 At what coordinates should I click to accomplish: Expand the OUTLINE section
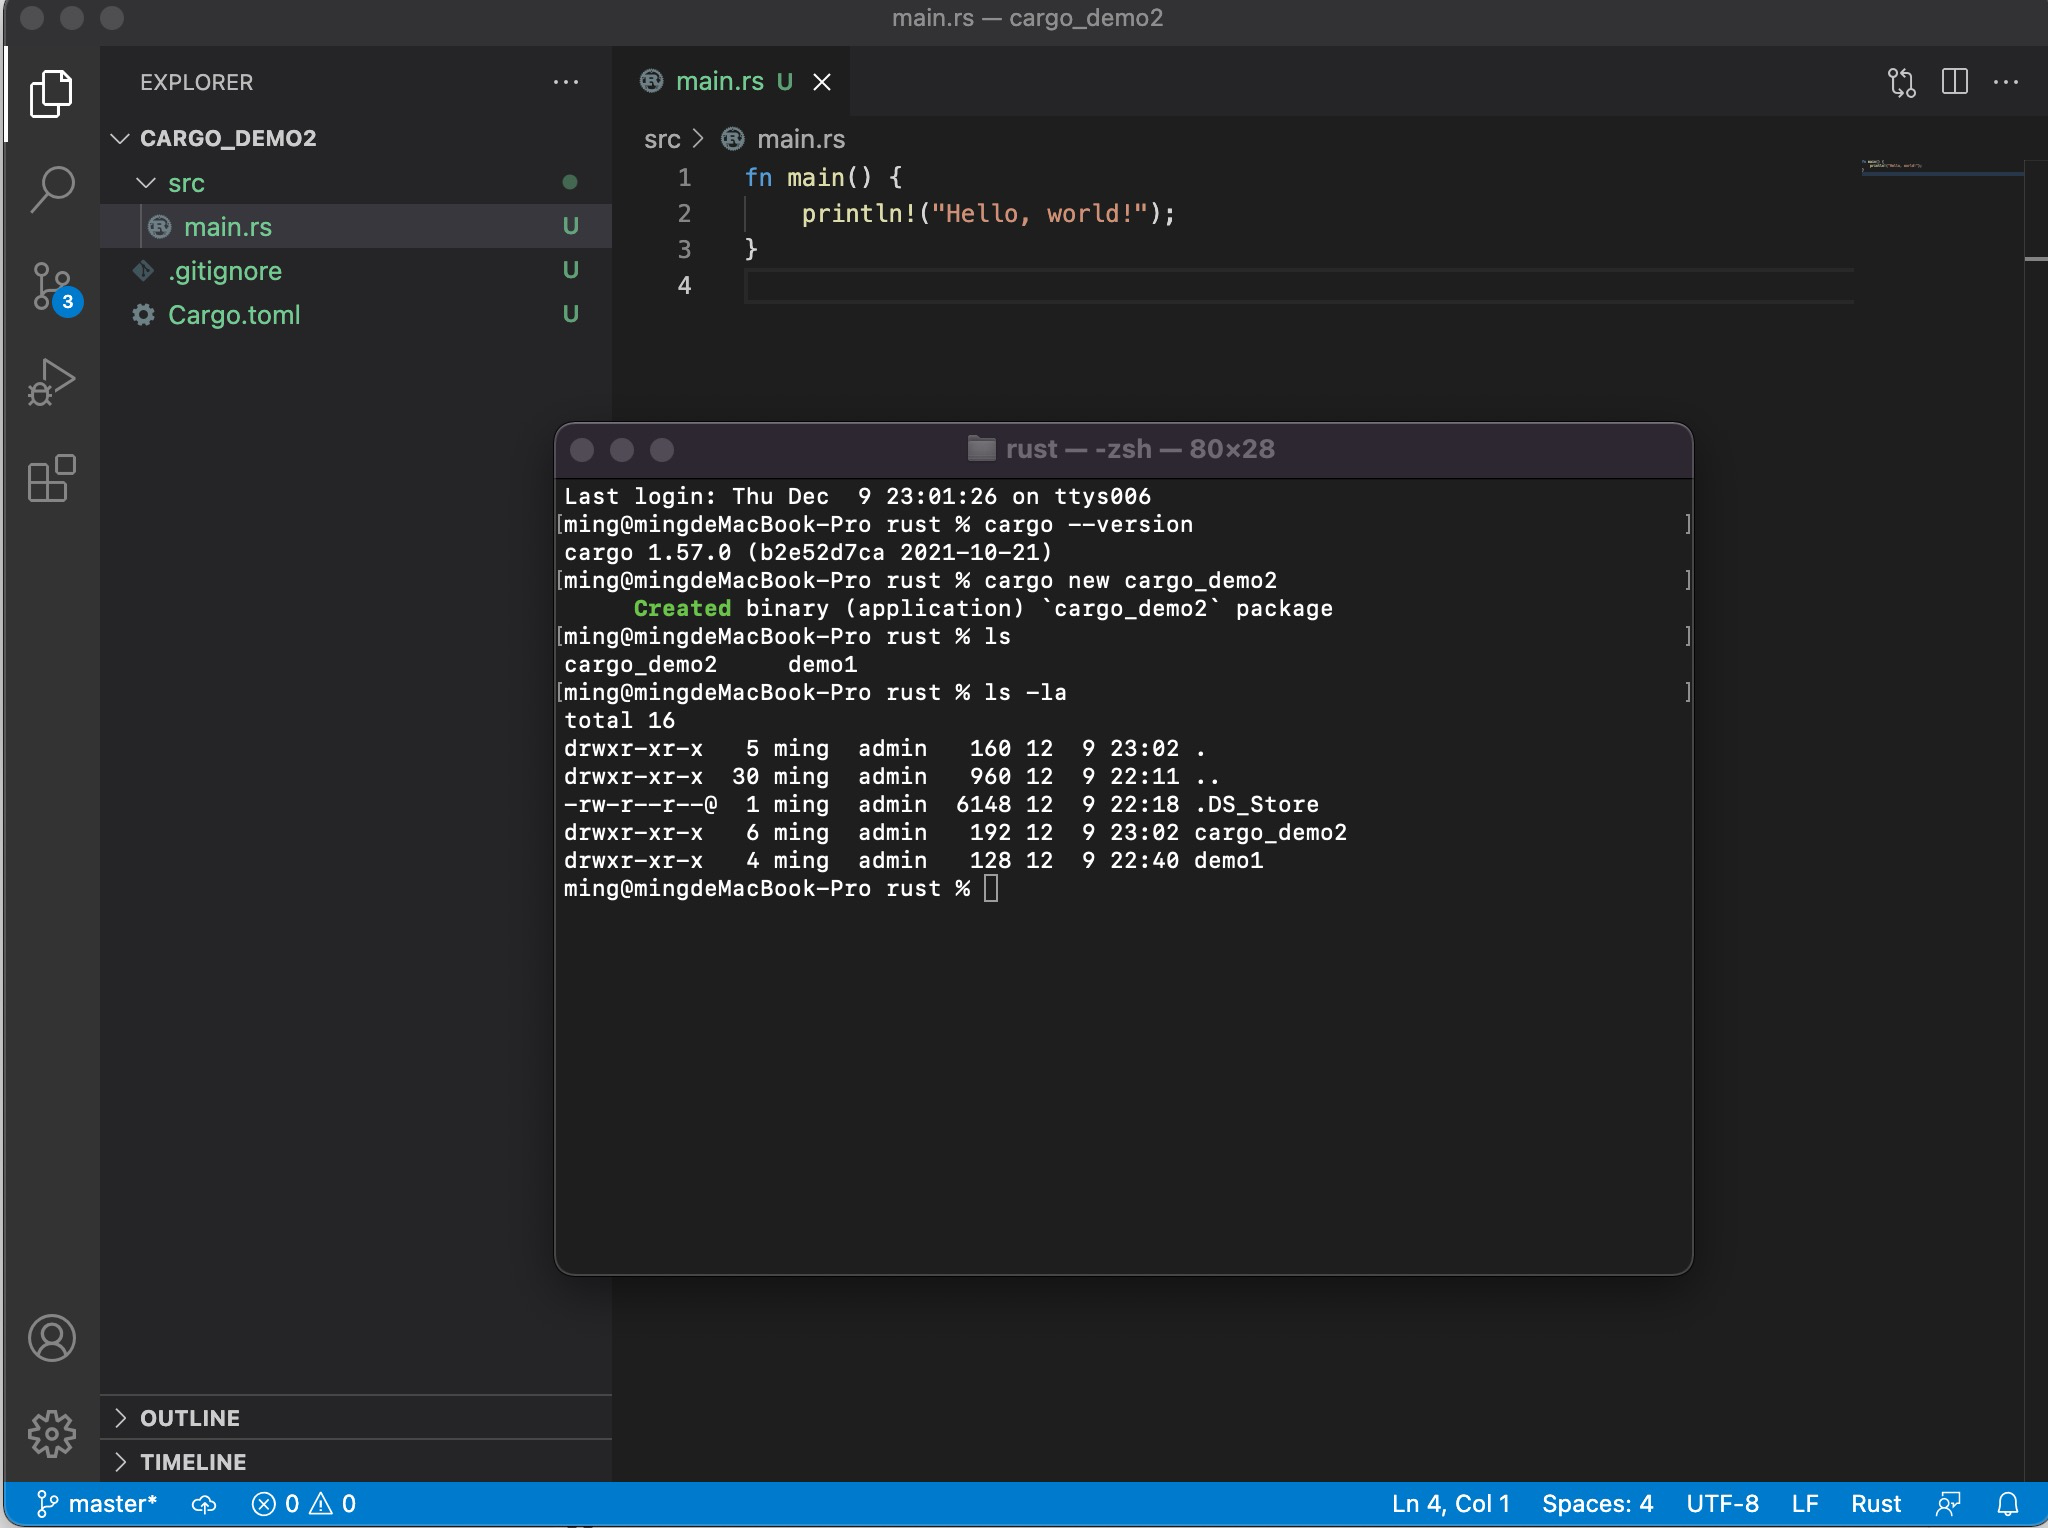(190, 1418)
